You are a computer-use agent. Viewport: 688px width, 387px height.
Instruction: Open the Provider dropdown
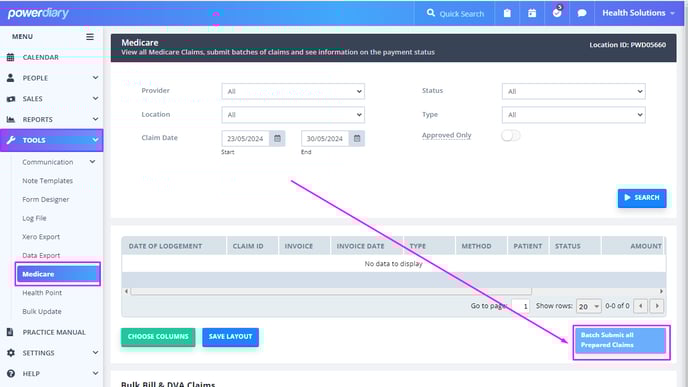point(293,91)
